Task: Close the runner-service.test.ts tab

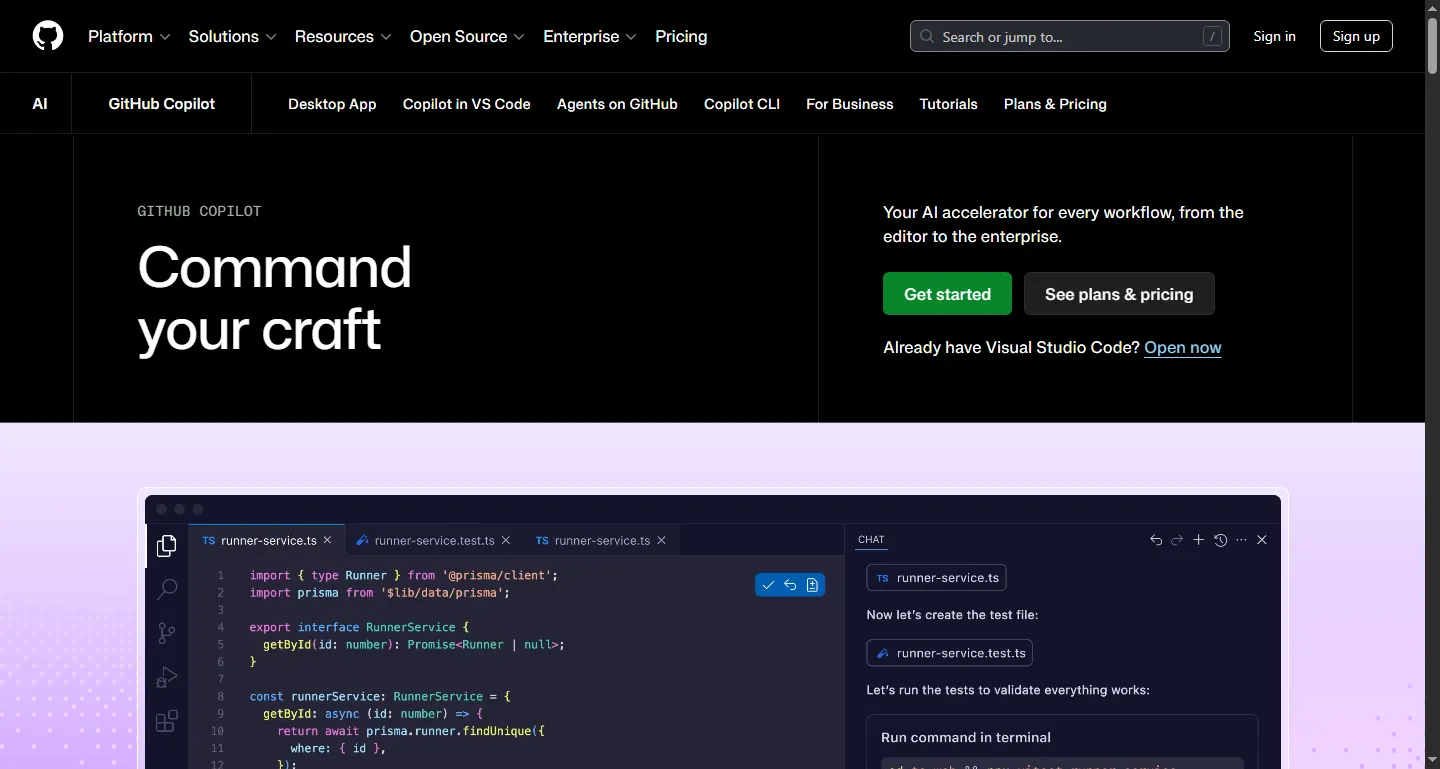Action: tap(506, 540)
